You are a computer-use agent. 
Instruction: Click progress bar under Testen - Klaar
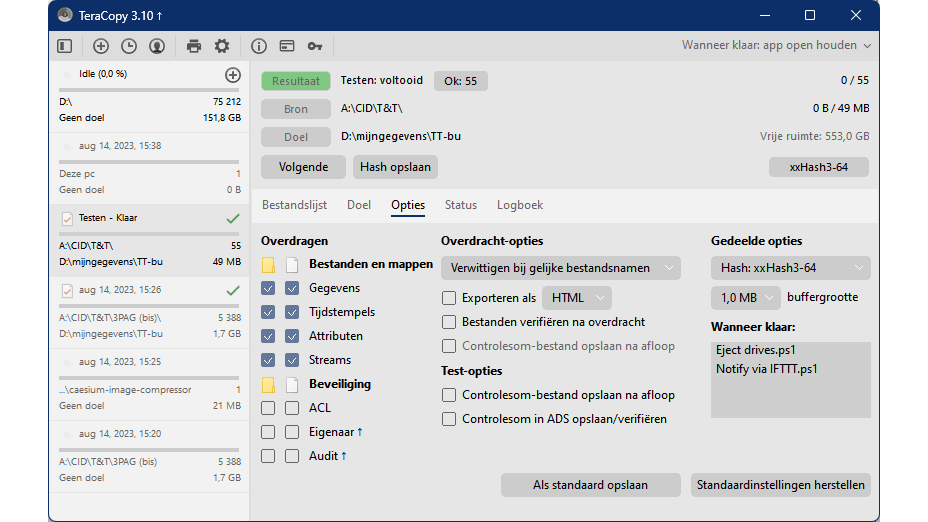click(x=149, y=234)
